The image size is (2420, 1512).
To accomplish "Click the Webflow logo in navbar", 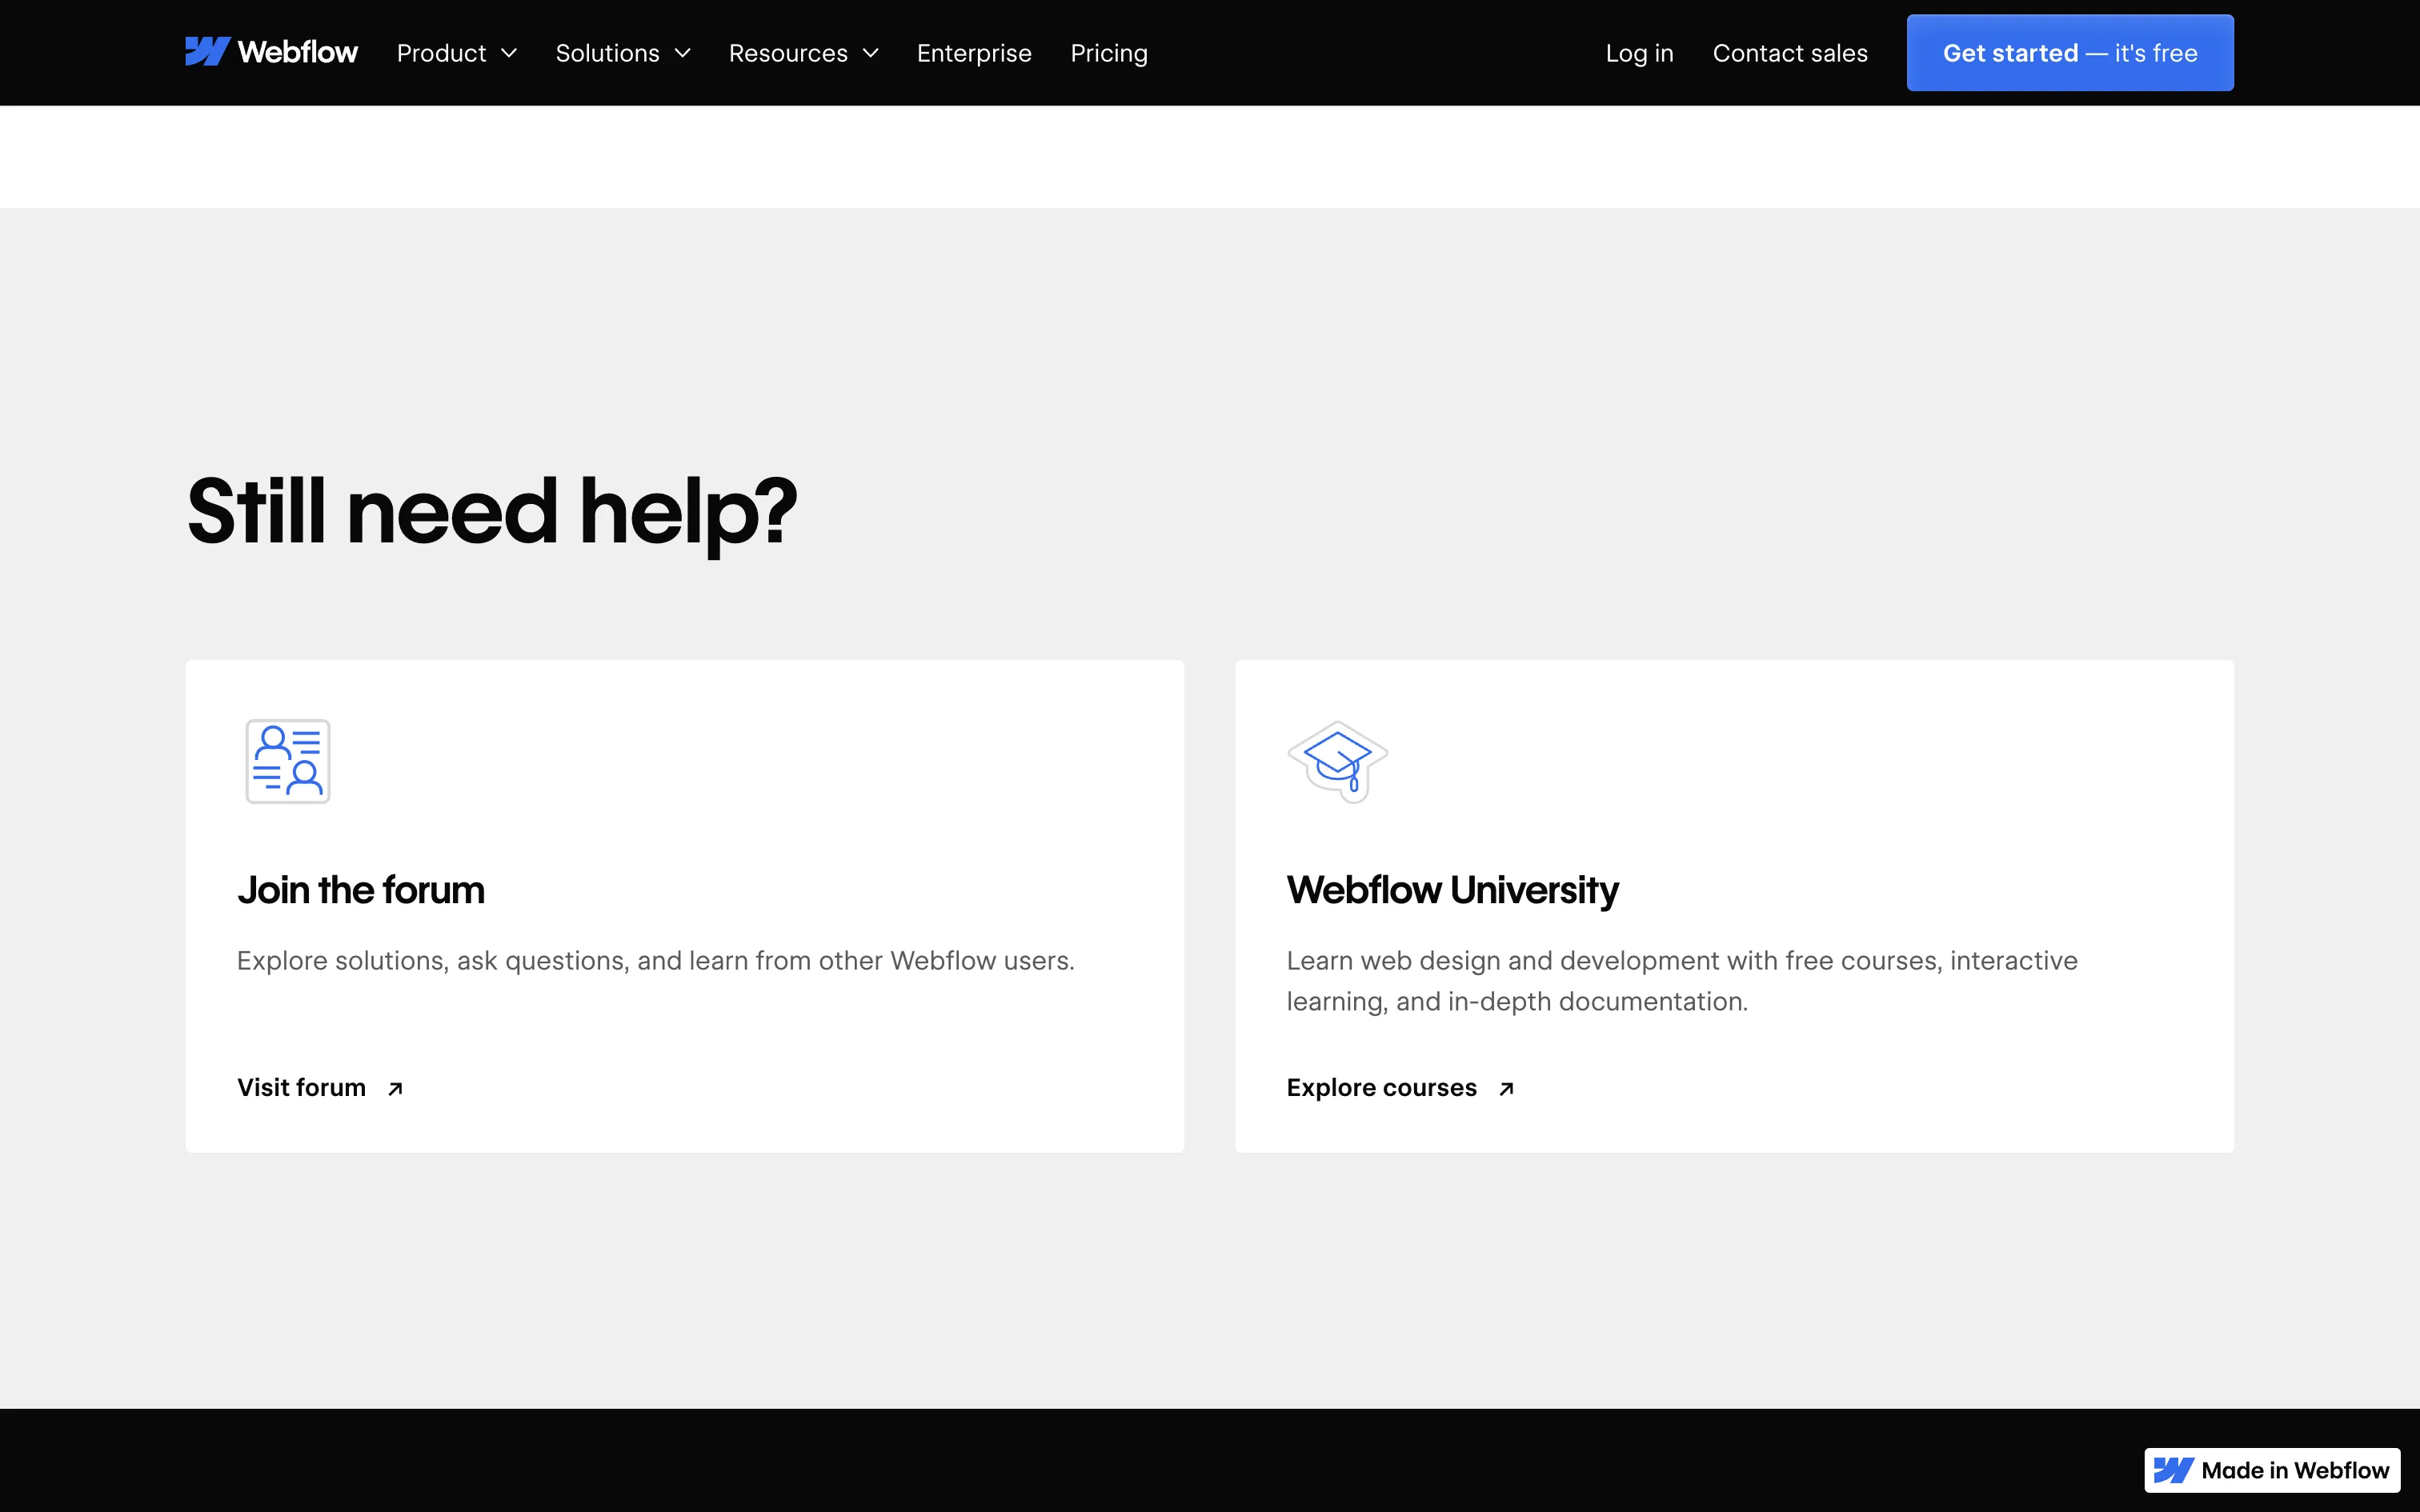I will 208,52.
